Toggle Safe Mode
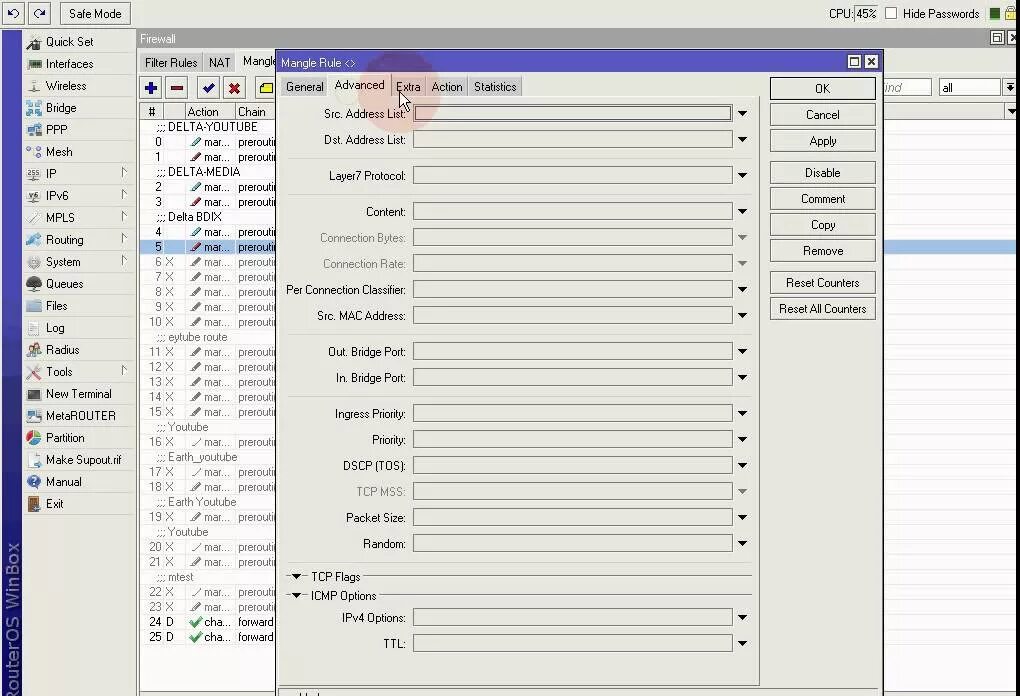 [95, 14]
